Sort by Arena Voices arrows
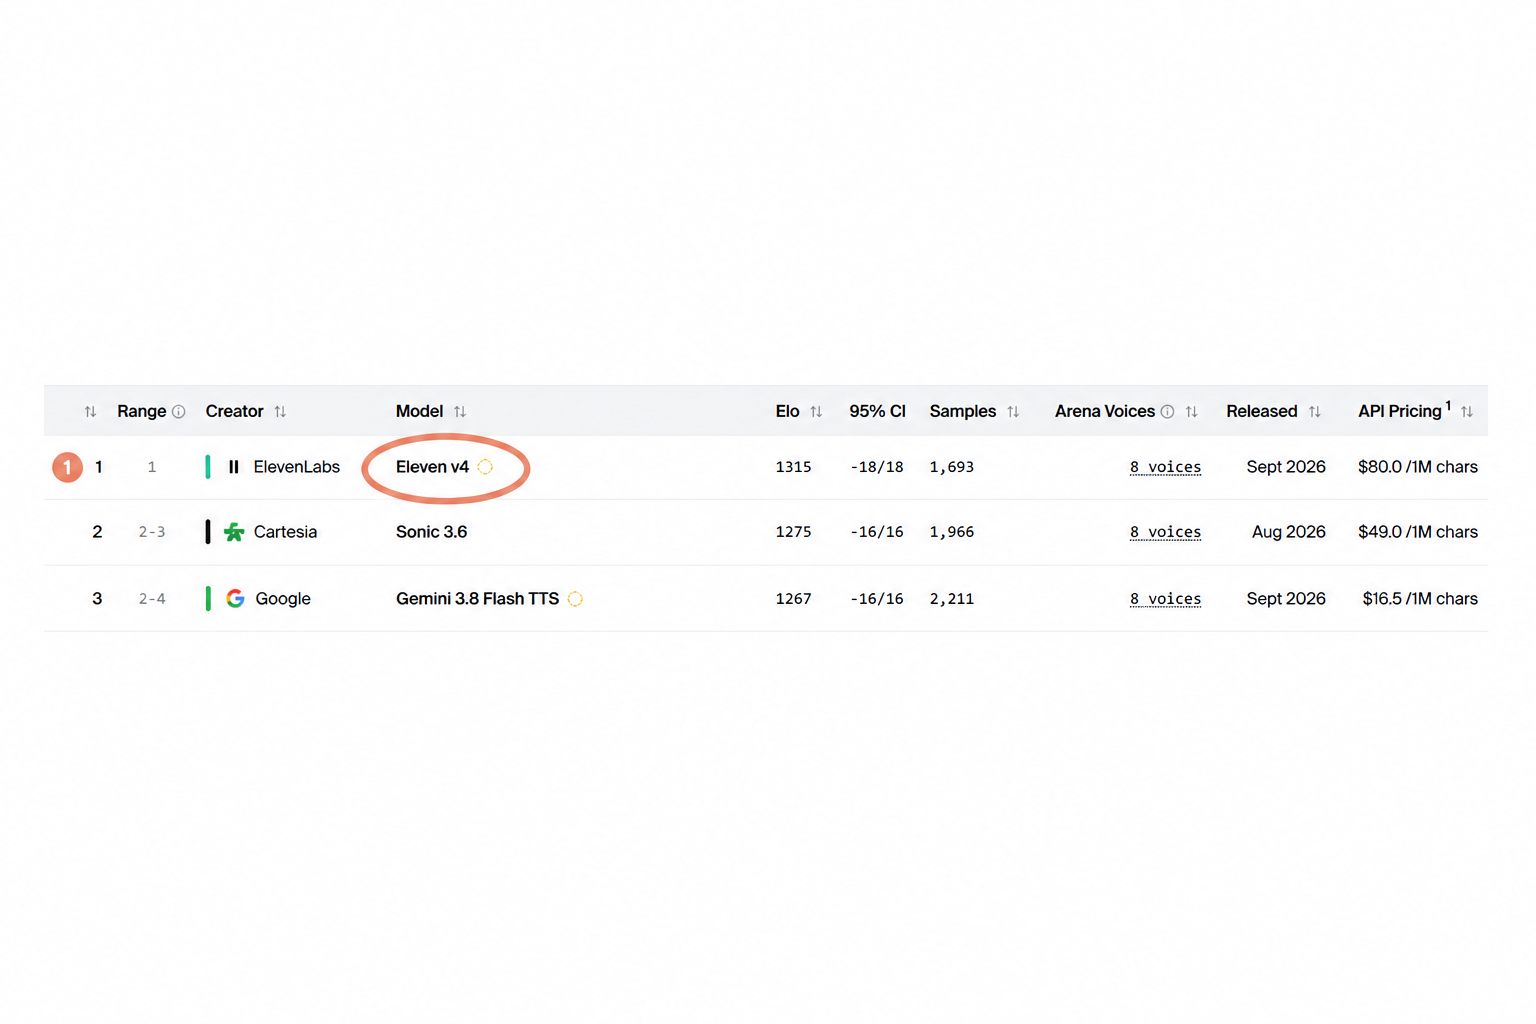The width and height of the screenshot is (1536, 1024). click(1191, 412)
